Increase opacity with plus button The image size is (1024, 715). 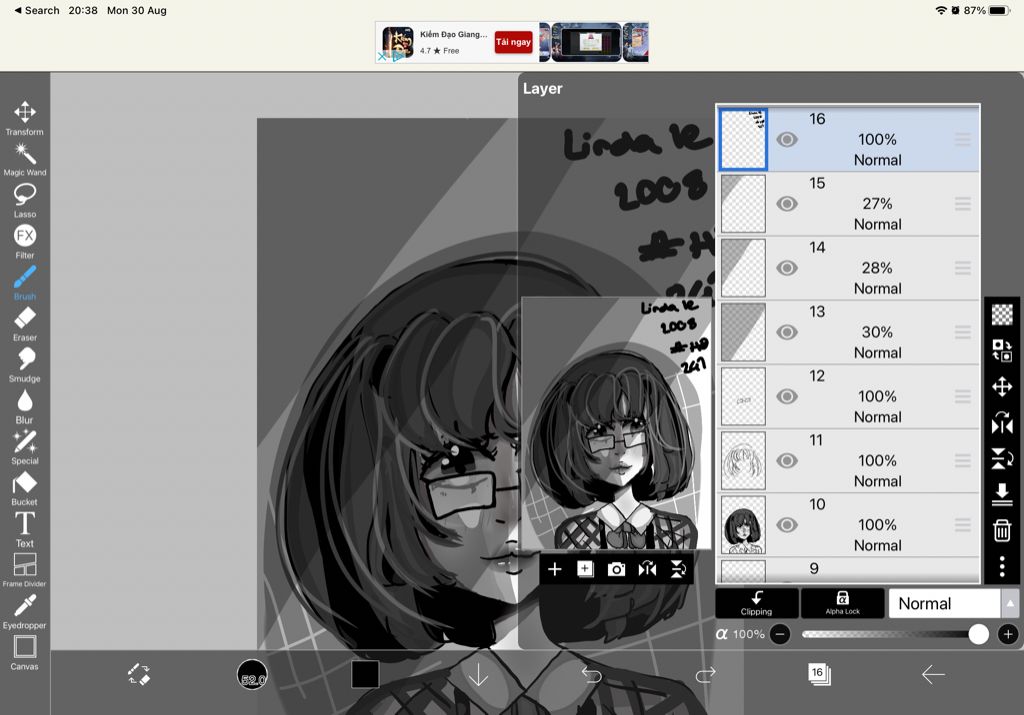(x=1008, y=634)
